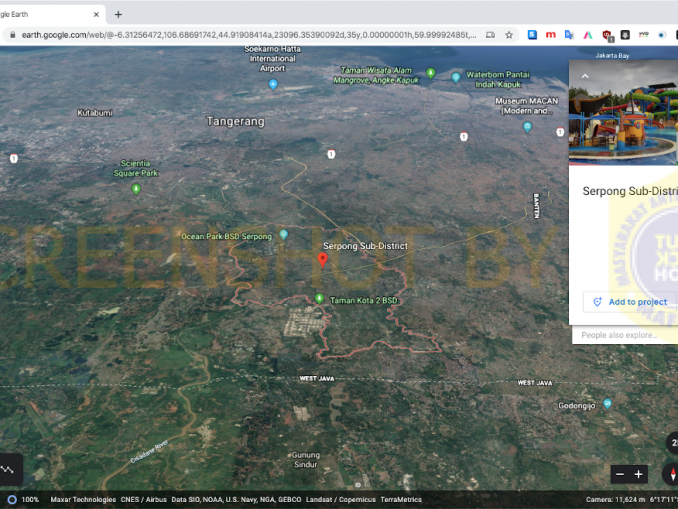Click the Serpong Sub-District card title
Image resolution: width=678 pixels, height=509 pixels.
pyautogui.click(x=630, y=191)
